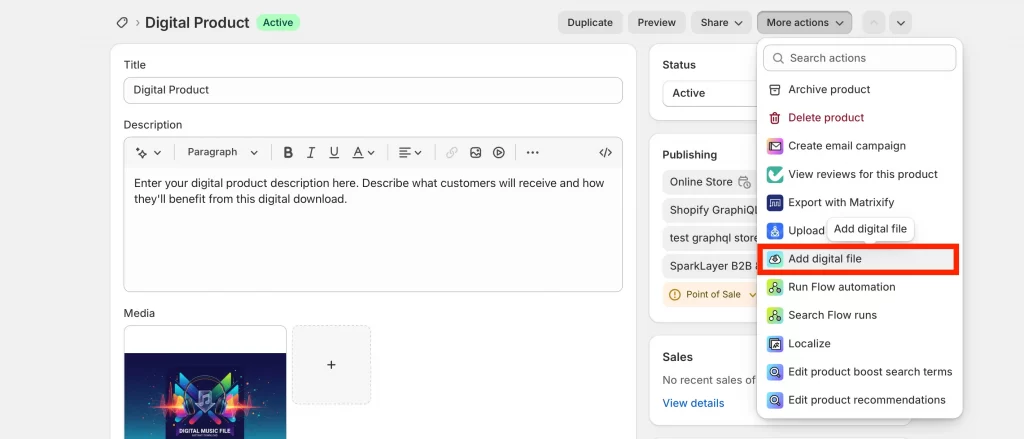Open the editor's more options ellipsis
This screenshot has height=439, width=1024.
click(532, 153)
